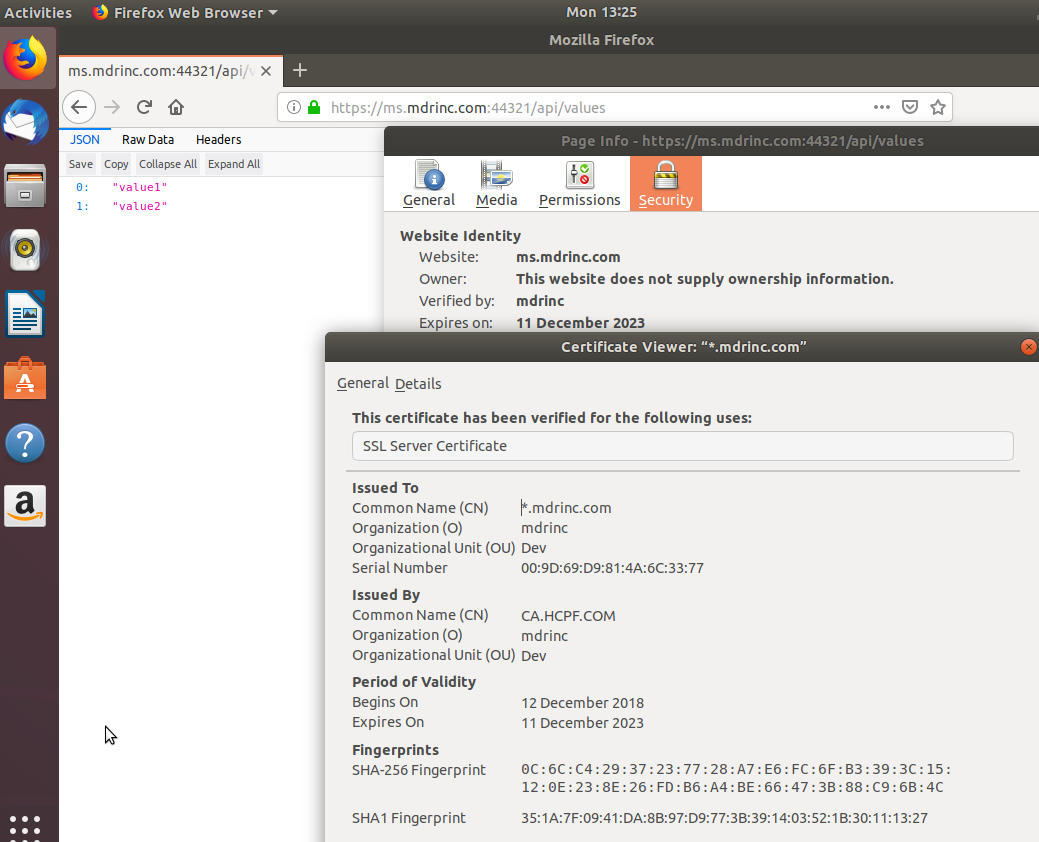This screenshot has height=842, width=1039.
Task: Collapse all nodes in the JSON viewer
Action: coord(167,163)
